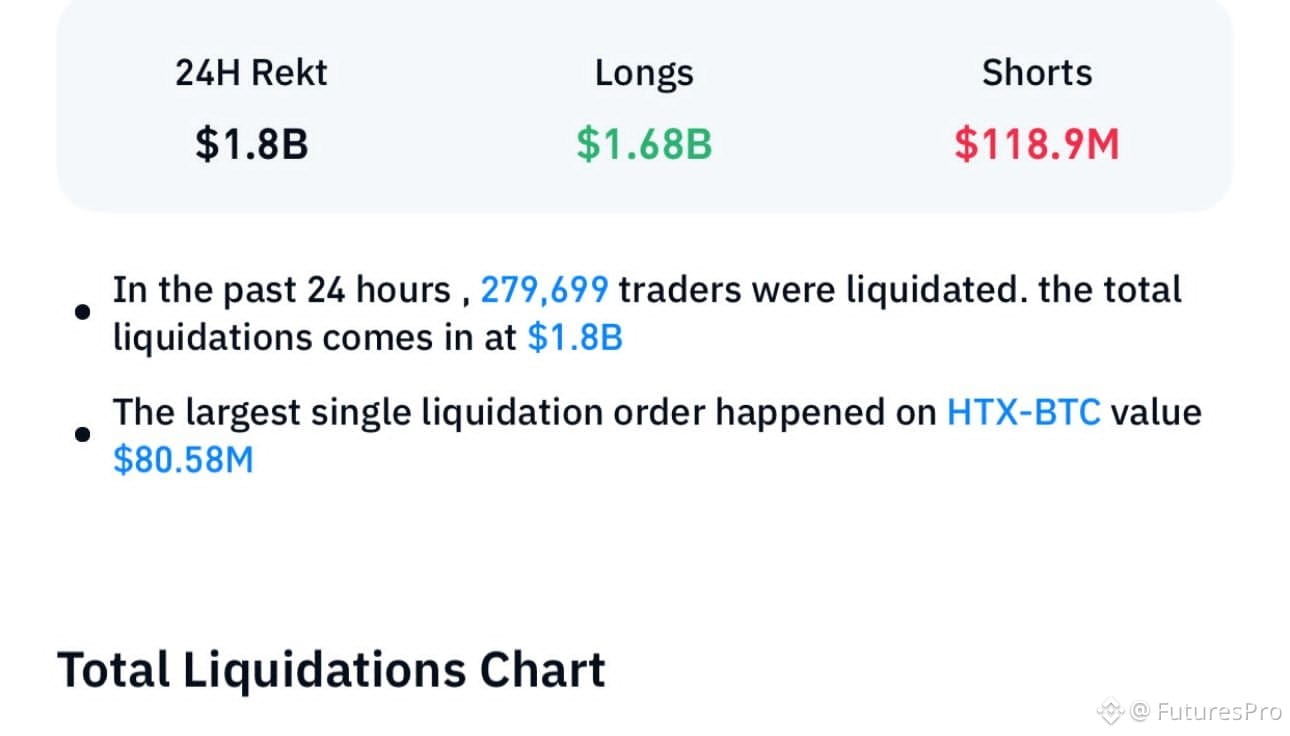Click the blue $1.8B liquidations link
1290x736 pixels.
coord(575,338)
